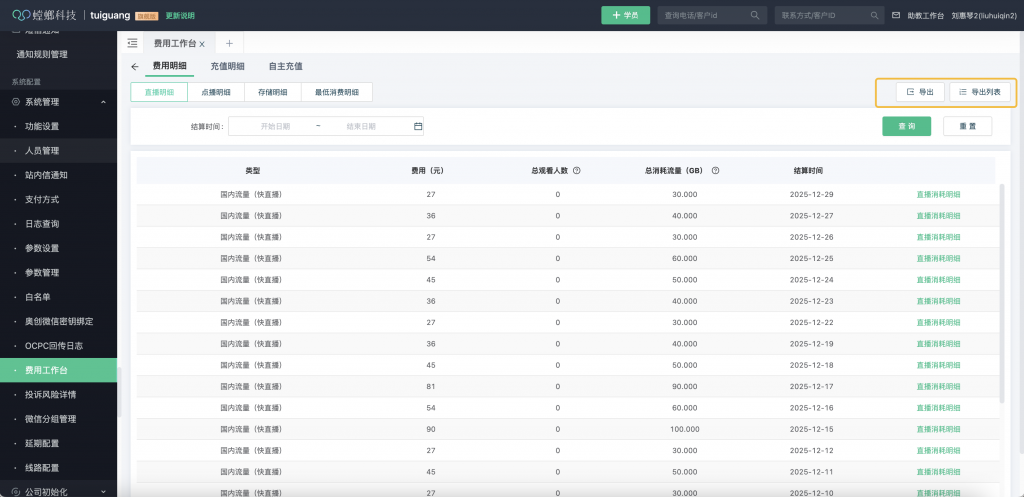Expand the 公司初始化 menu section
Viewport: 1024px width, 497px height.
point(103,491)
